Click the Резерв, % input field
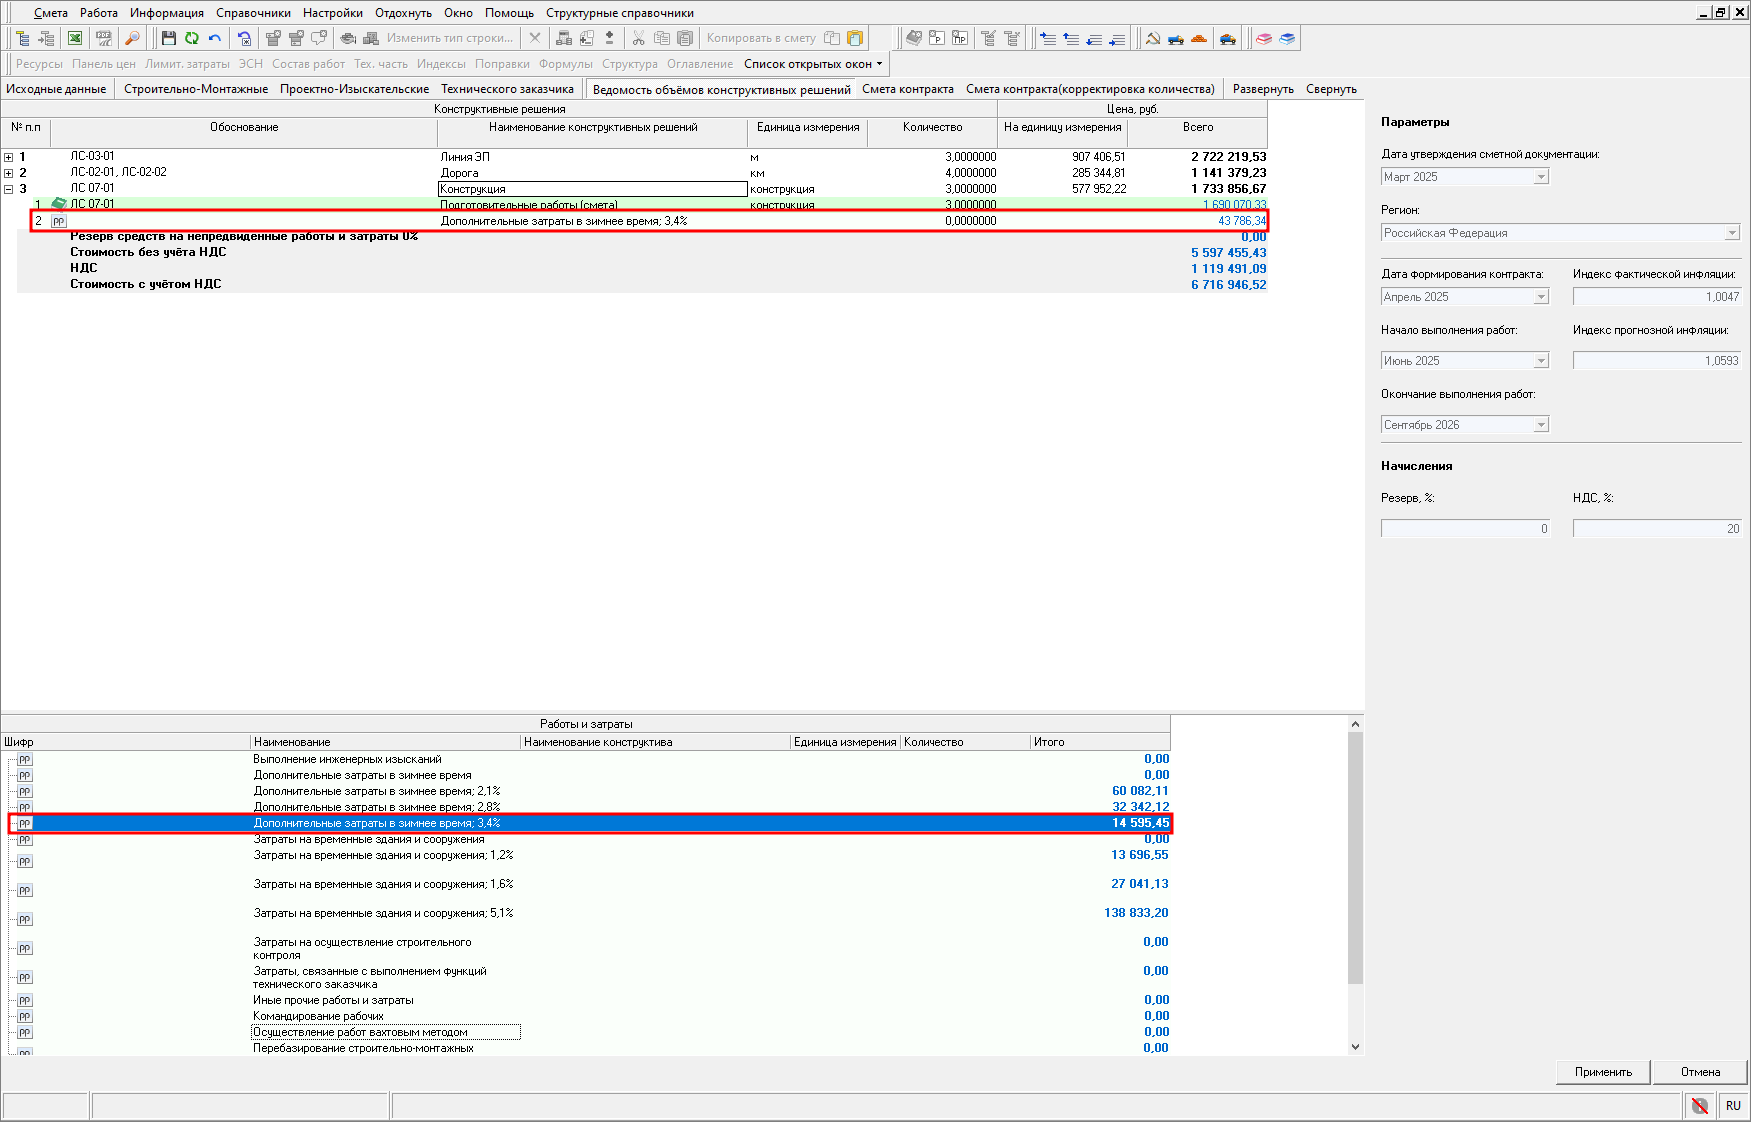 pos(1465,529)
